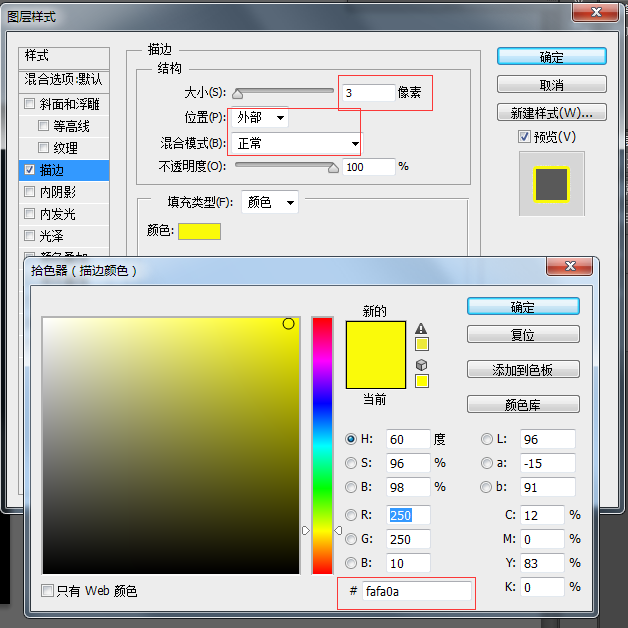This screenshot has width=628, height=628.
Task: Close the 拾色器 color picker dialog
Action: pyautogui.click(x=569, y=266)
